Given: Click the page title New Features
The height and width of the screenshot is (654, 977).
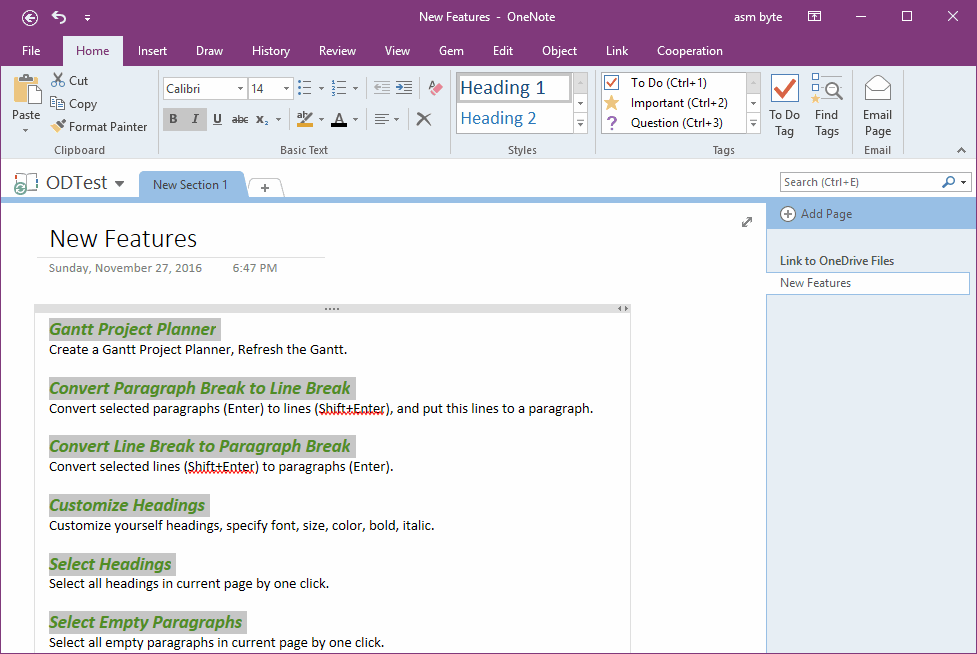Looking at the screenshot, I should pos(123,239).
